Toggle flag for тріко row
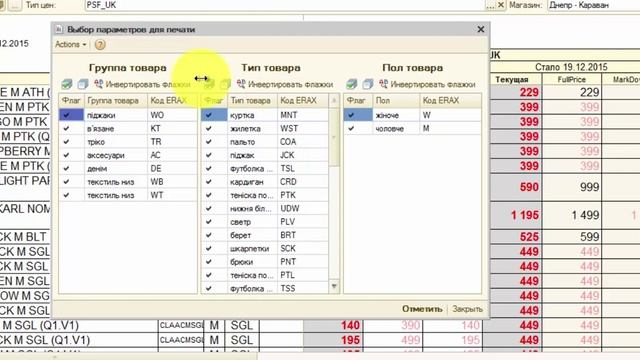Viewport: 640px width, 360px height. (67, 142)
